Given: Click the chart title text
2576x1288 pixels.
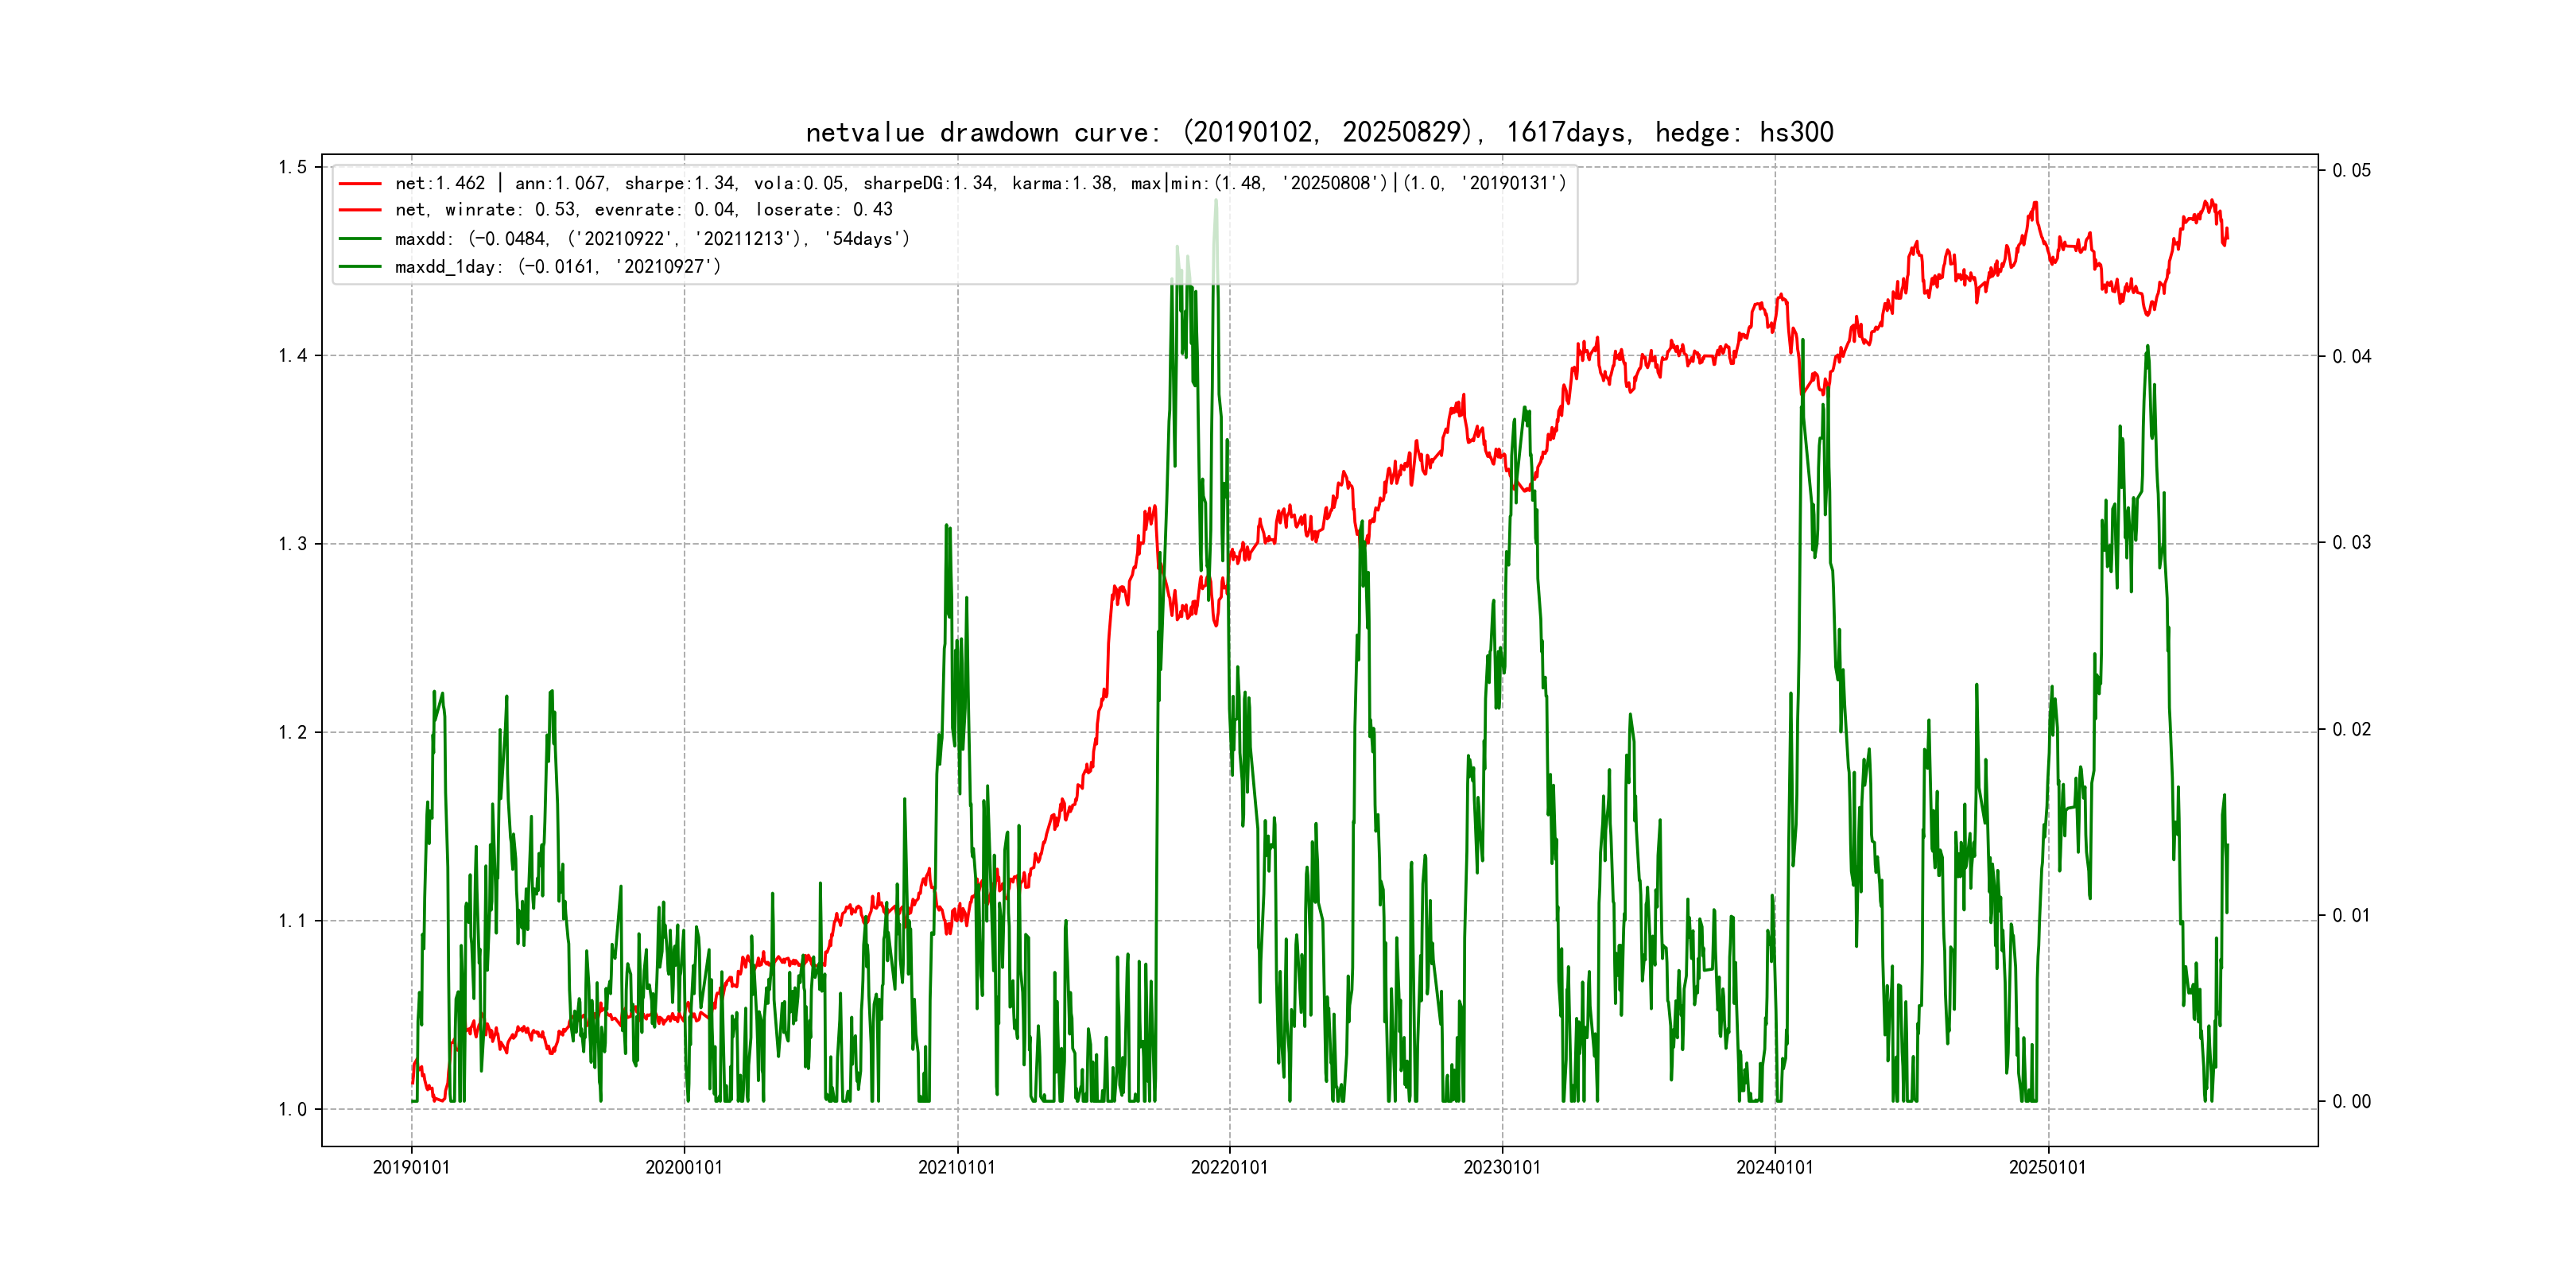Looking at the screenshot, I should pos(1319,132).
